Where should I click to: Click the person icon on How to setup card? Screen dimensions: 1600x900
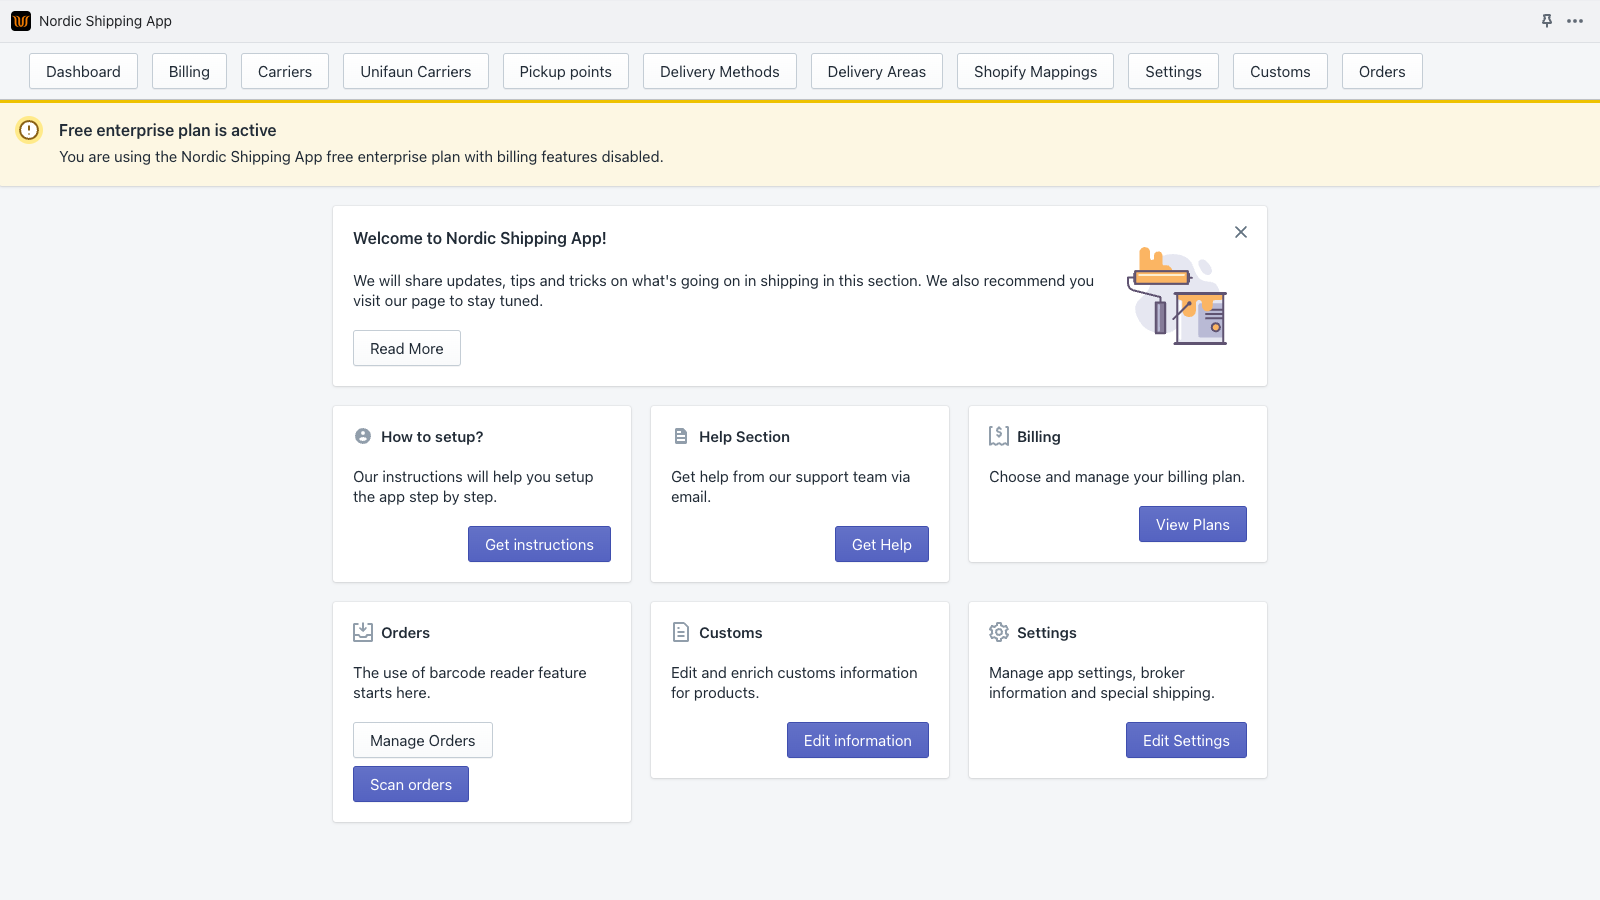362,435
